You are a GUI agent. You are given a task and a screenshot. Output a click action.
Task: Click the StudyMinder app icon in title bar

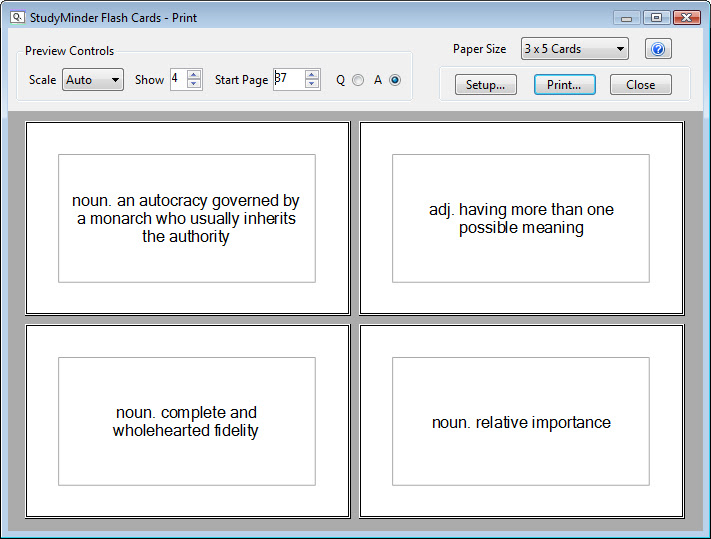[17, 17]
